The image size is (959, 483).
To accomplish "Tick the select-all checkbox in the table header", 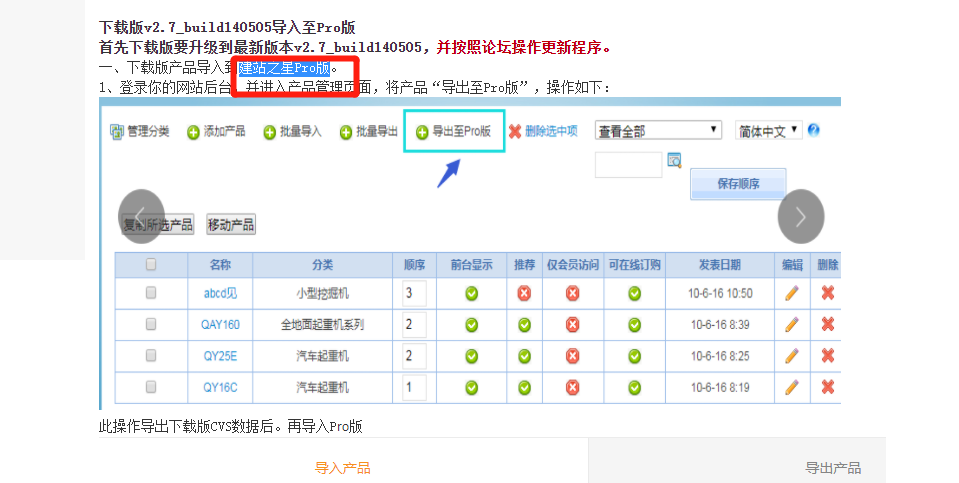I will 151,264.
